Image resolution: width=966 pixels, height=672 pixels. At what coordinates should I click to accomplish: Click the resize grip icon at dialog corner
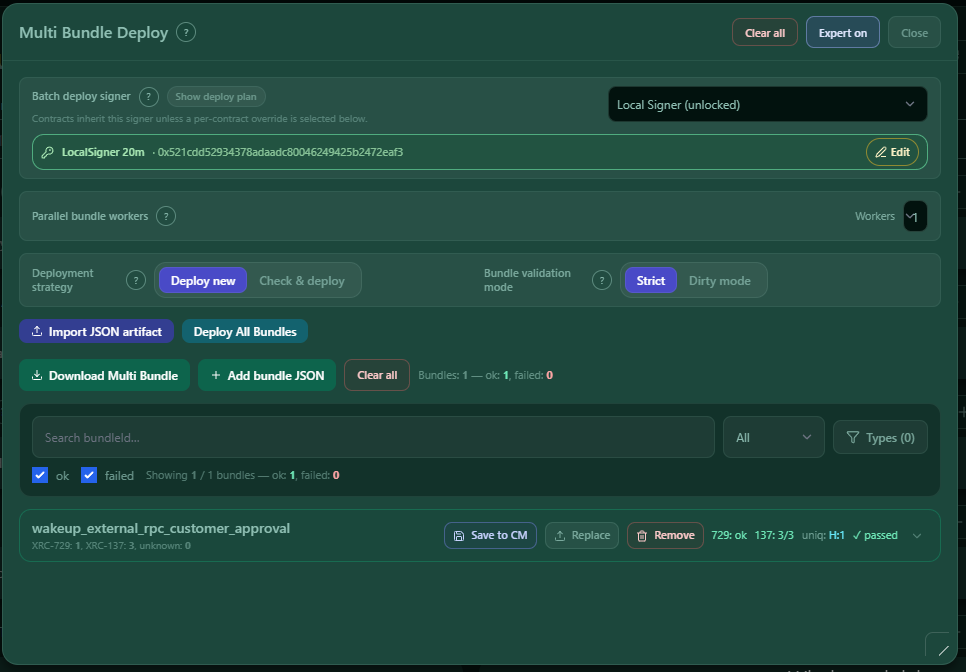coord(943,650)
